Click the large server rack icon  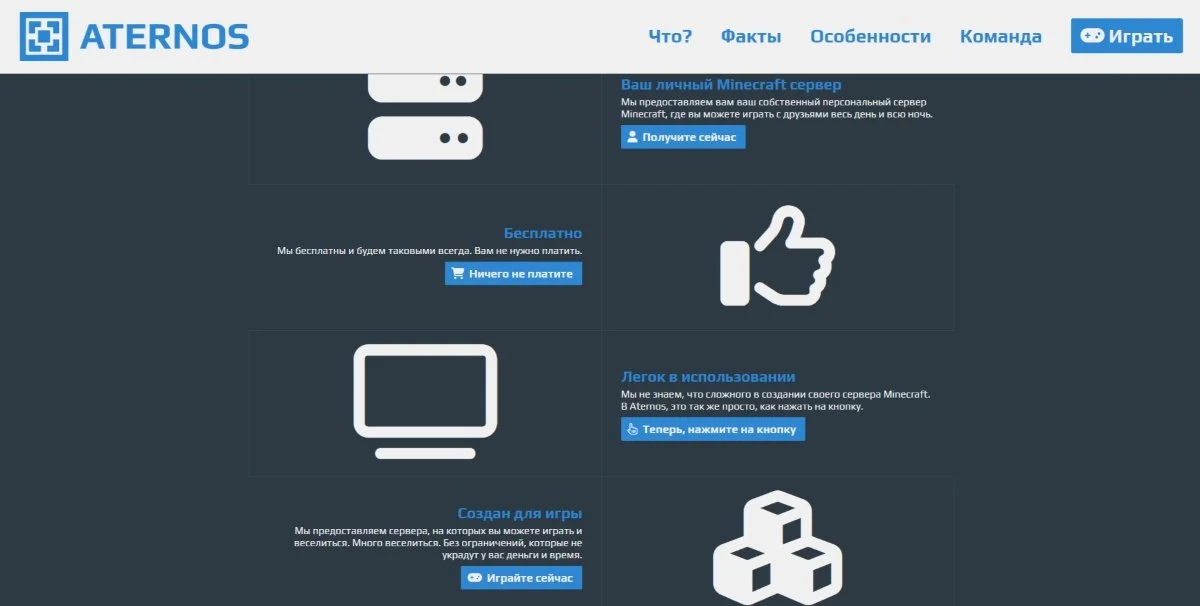[x=425, y=116]
